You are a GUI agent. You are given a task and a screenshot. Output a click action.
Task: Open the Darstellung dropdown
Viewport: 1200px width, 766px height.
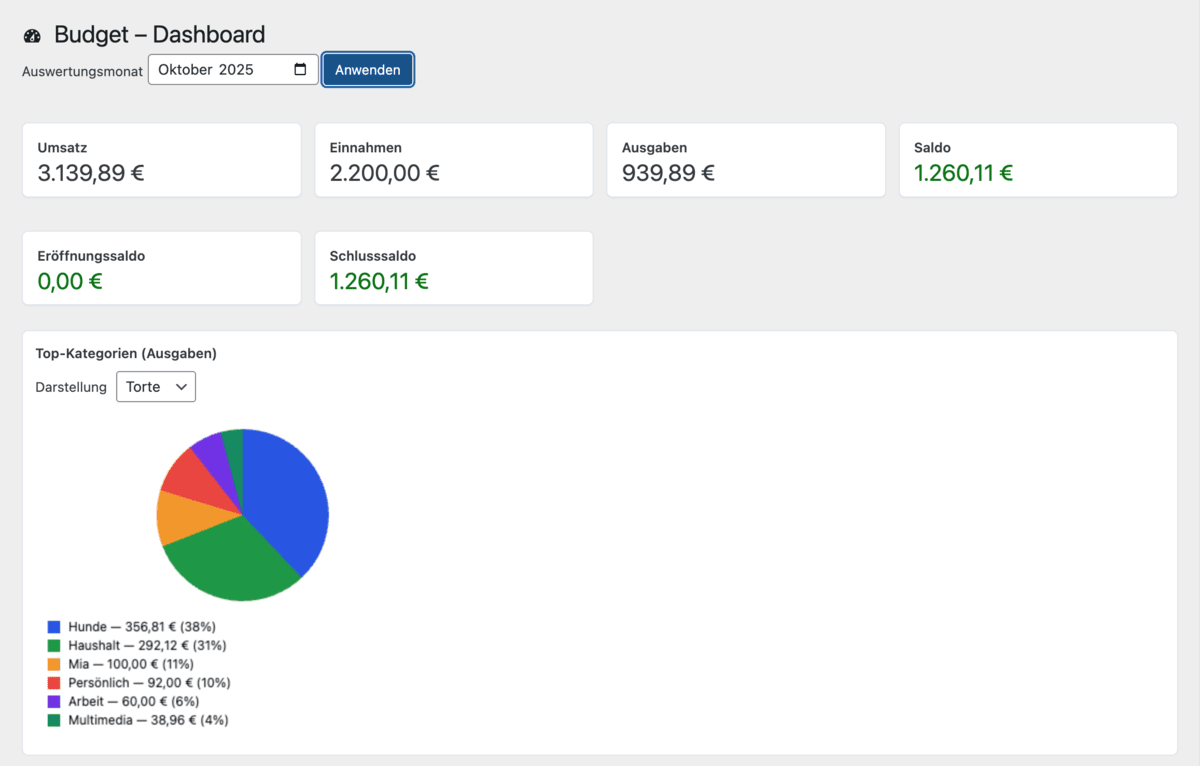(x=155, y=386)
